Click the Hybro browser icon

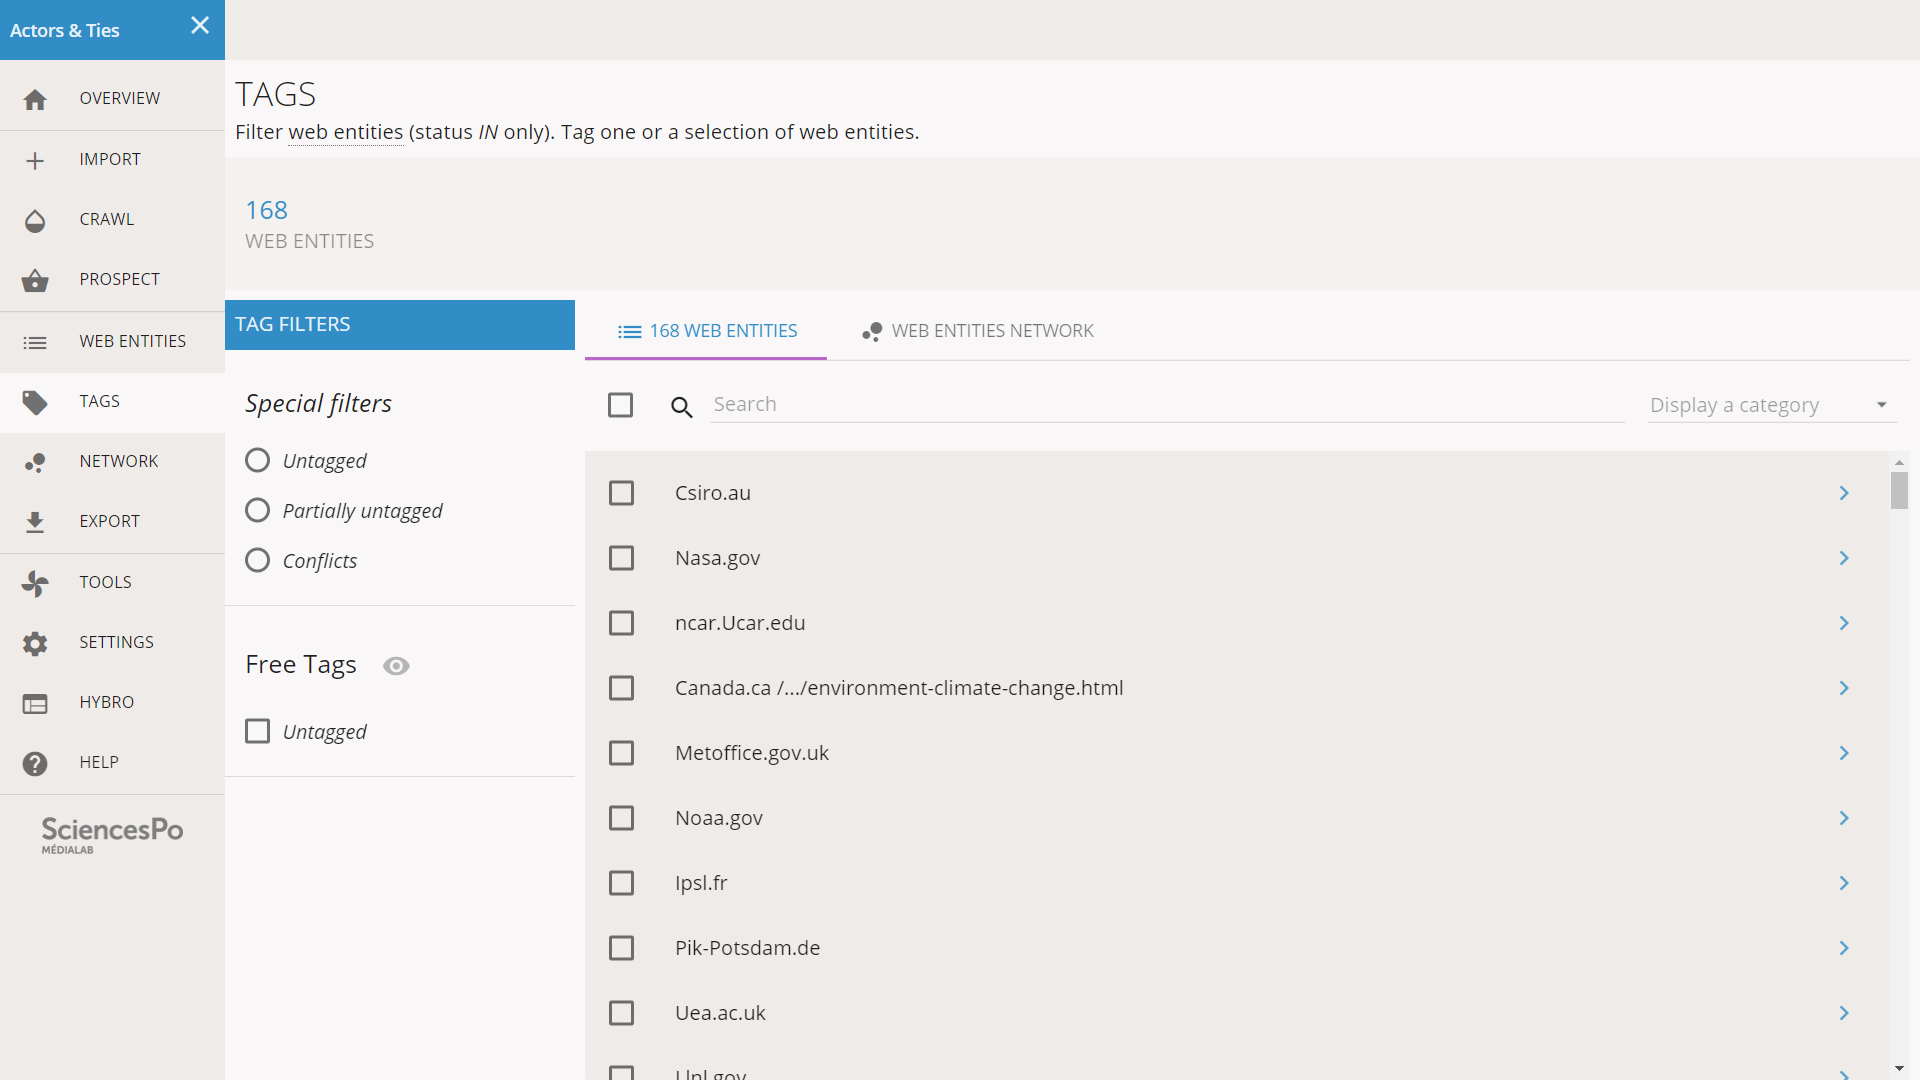(35, 703)
